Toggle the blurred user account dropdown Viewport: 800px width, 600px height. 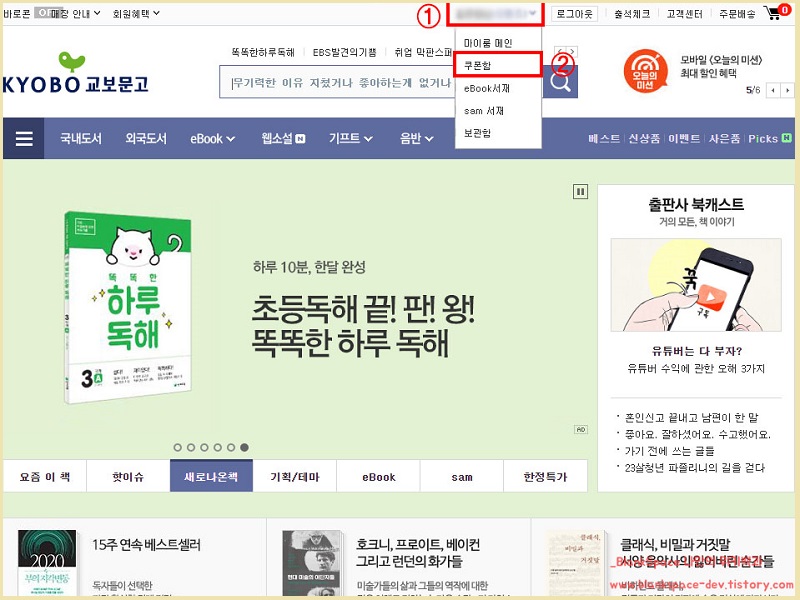[x=495, y=14]
